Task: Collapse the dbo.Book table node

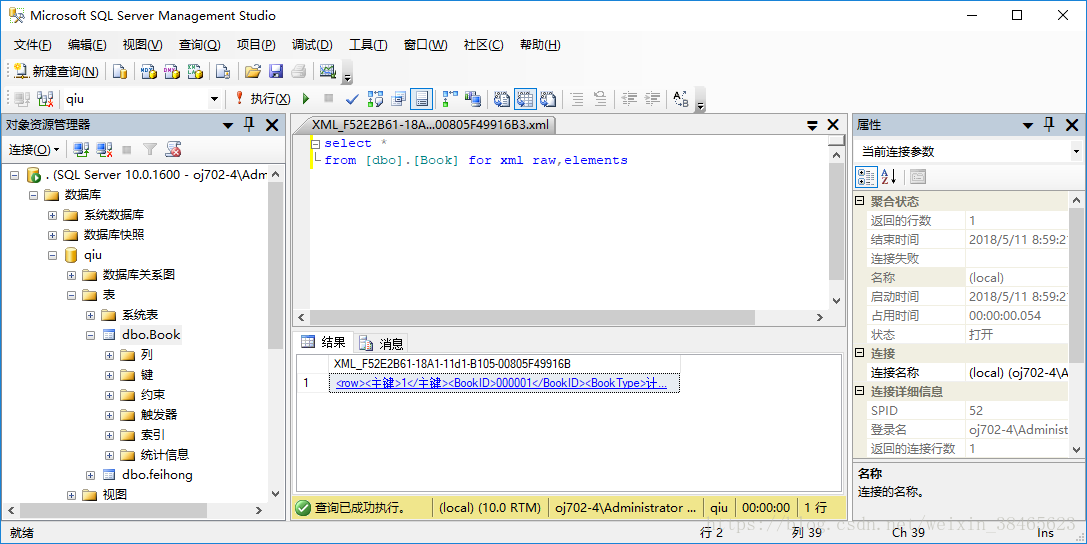Action: 90,335
